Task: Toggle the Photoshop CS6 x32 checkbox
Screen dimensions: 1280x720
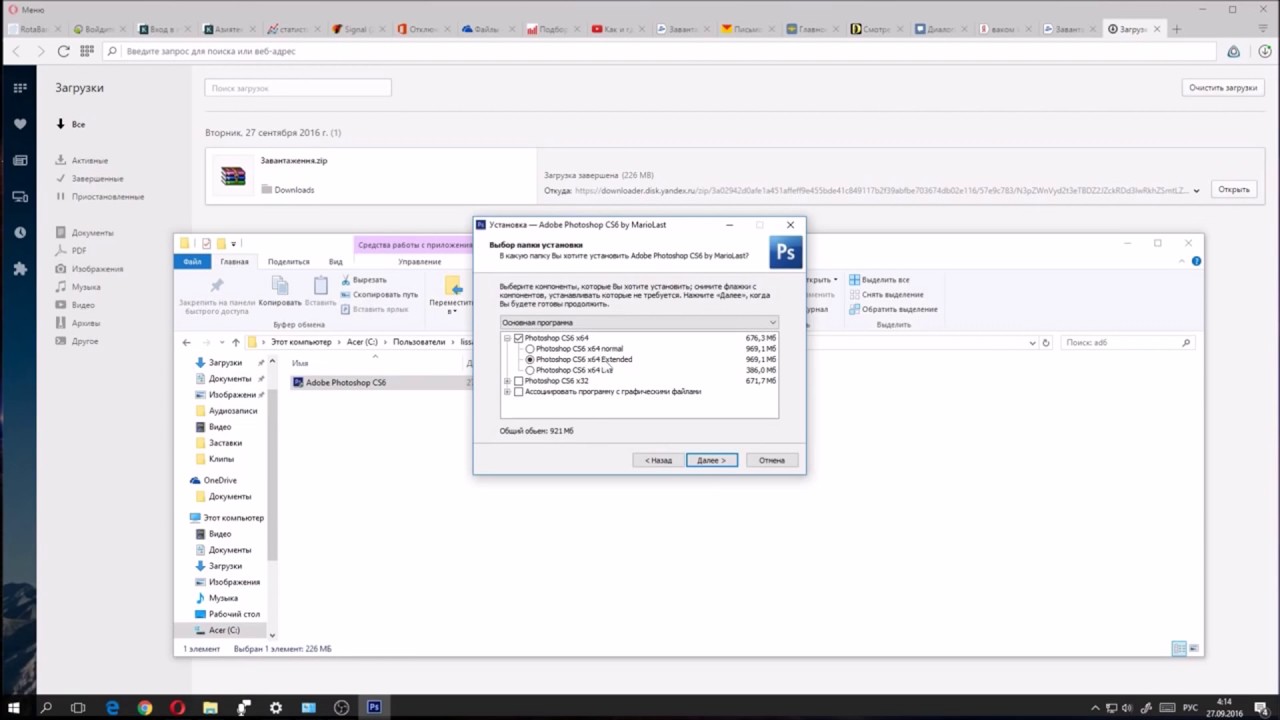Action: (518, 381)
